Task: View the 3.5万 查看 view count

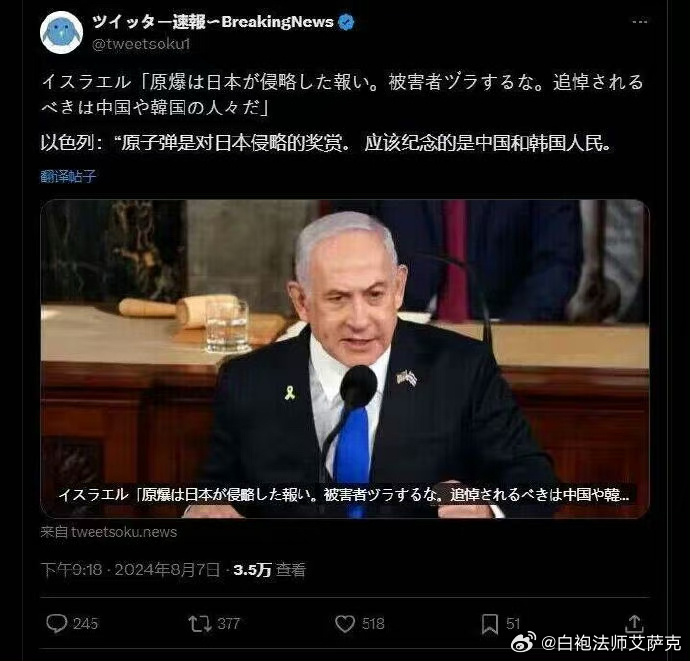Action: 269,570
